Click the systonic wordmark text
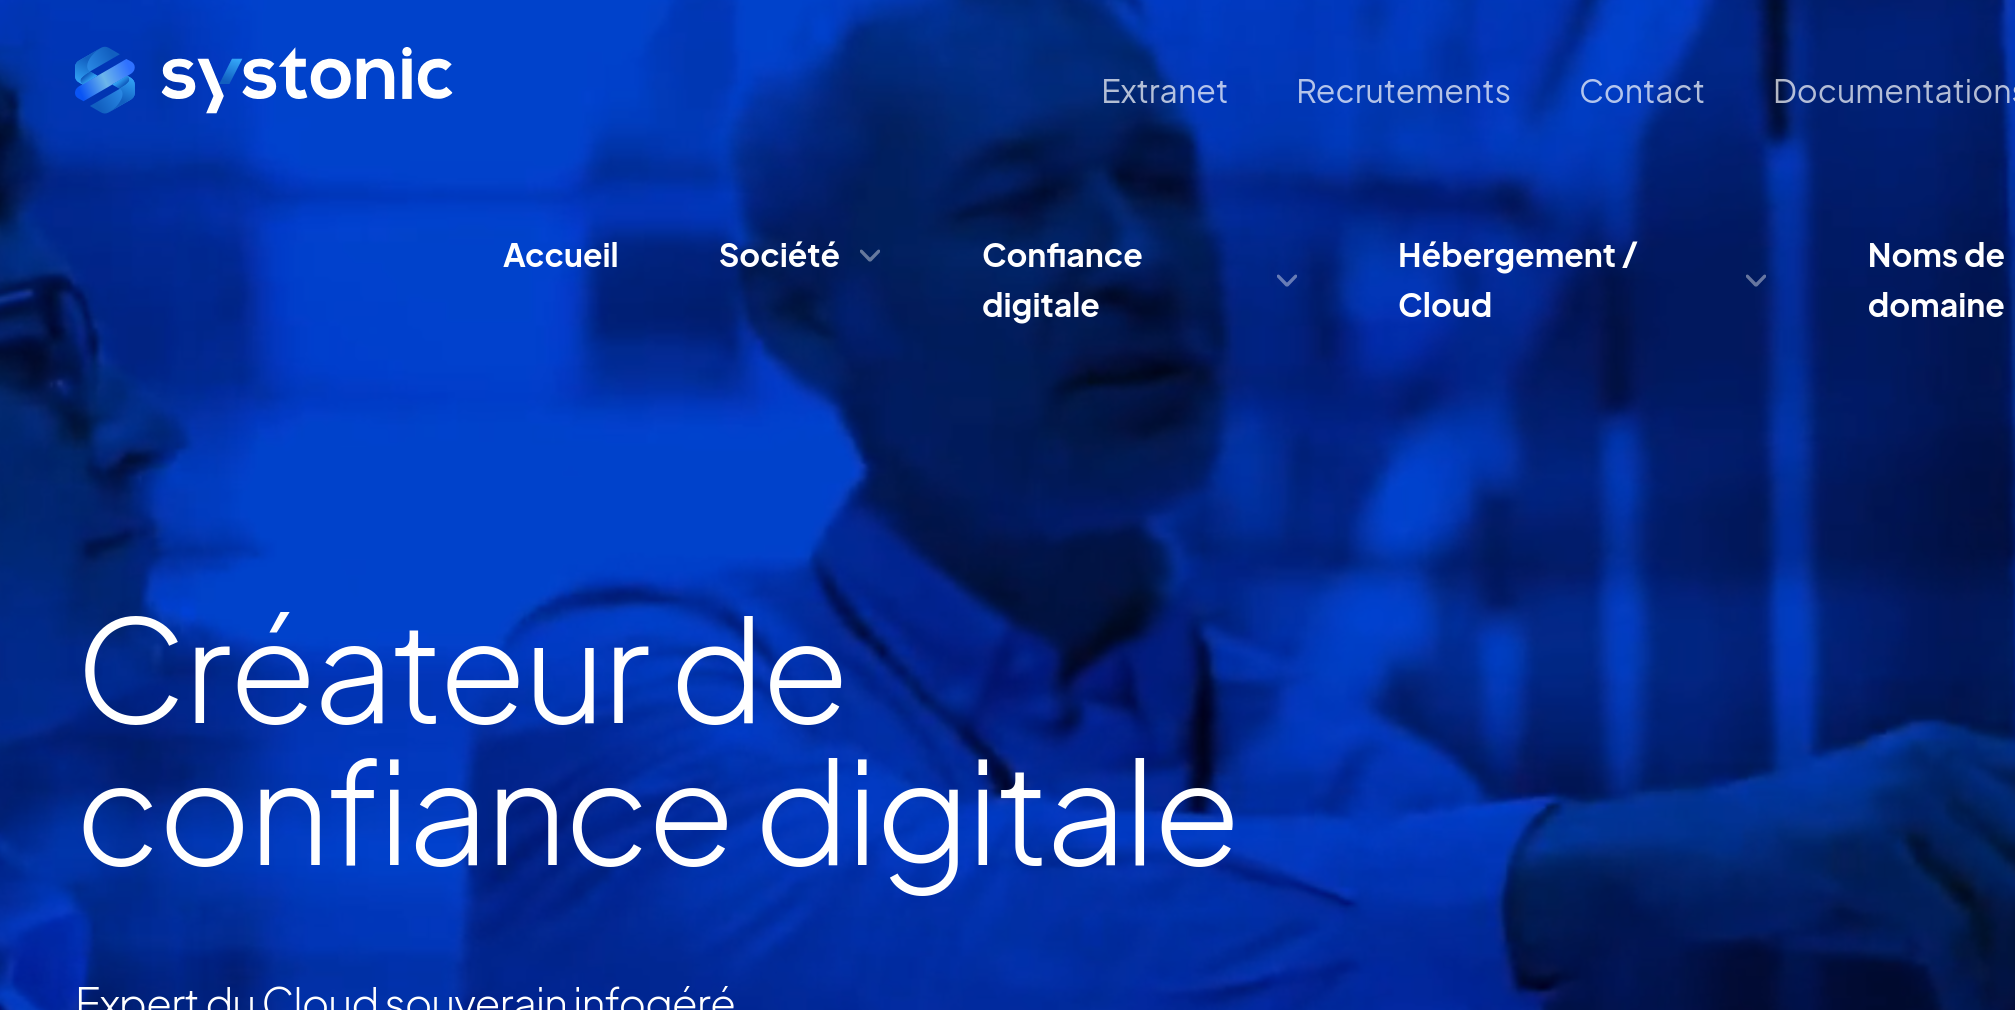Image resolution: width=2015 pixels, height=1010 pixels. pyautogui.click(x=307, y=78)
